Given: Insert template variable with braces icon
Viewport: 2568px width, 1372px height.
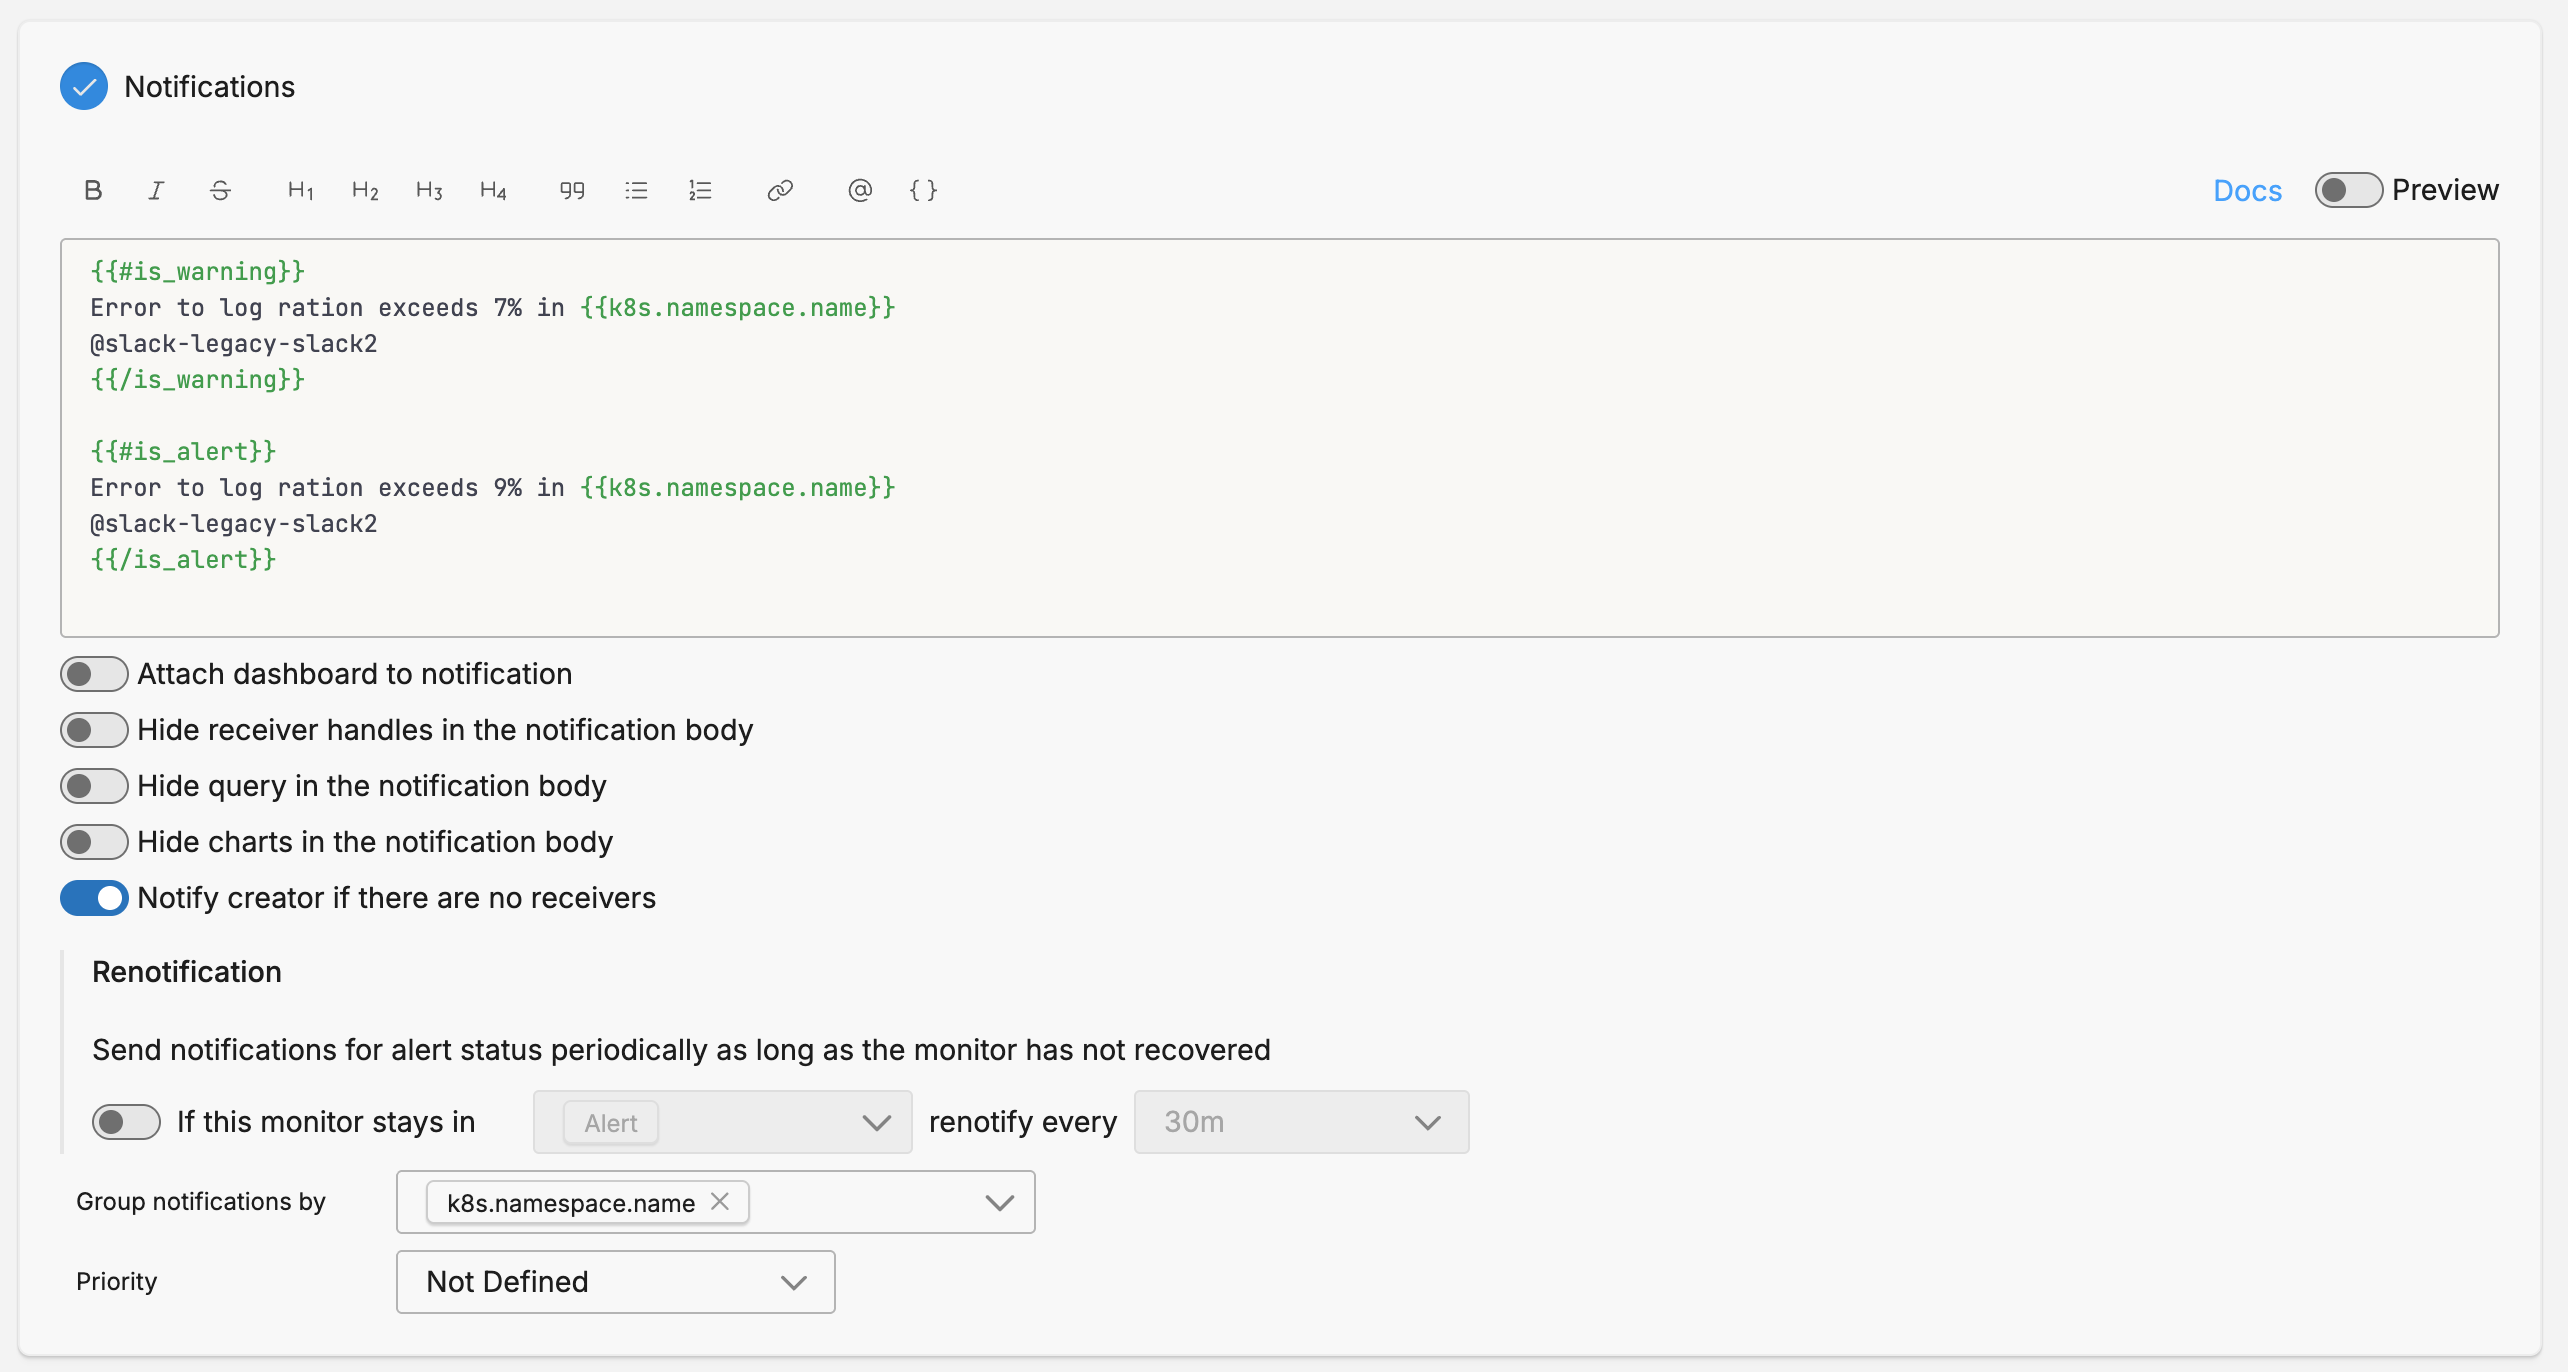Looking at the screenshot, I should tap(923, 190).
